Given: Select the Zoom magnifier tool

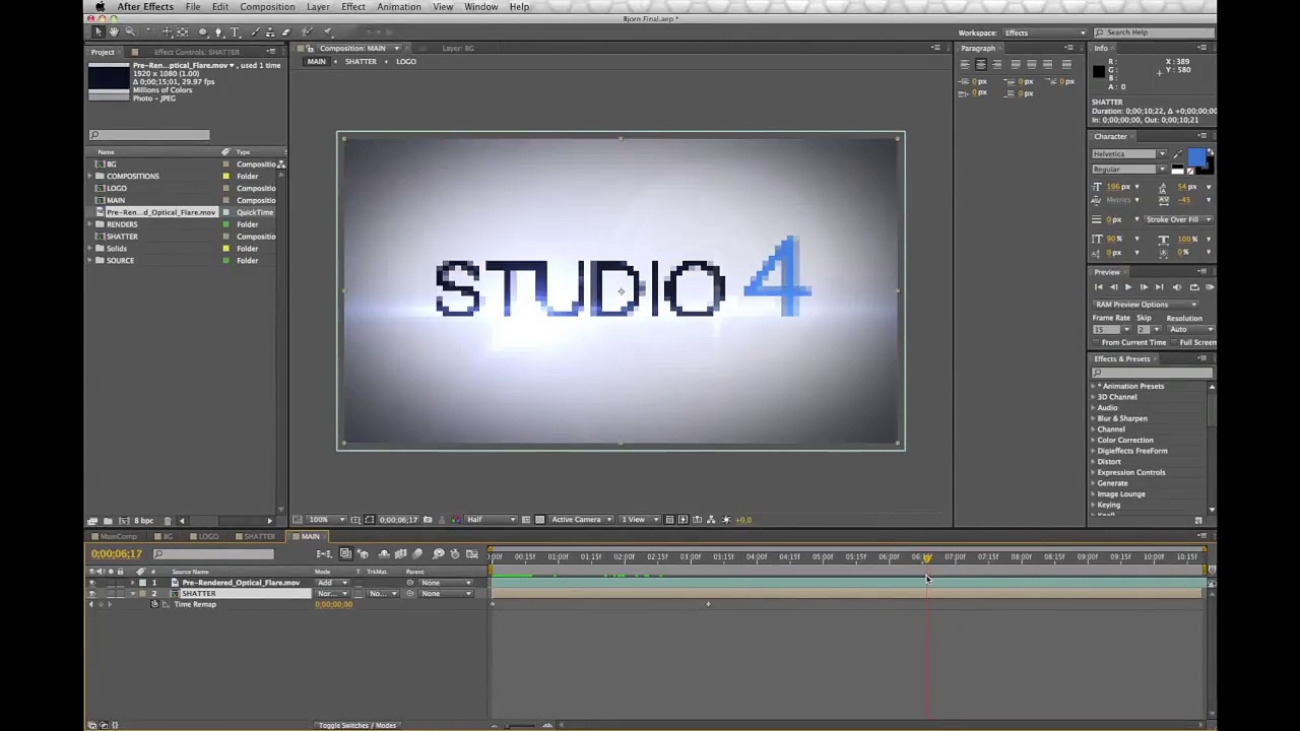Looking at the screenshot, I should point(130,32).
